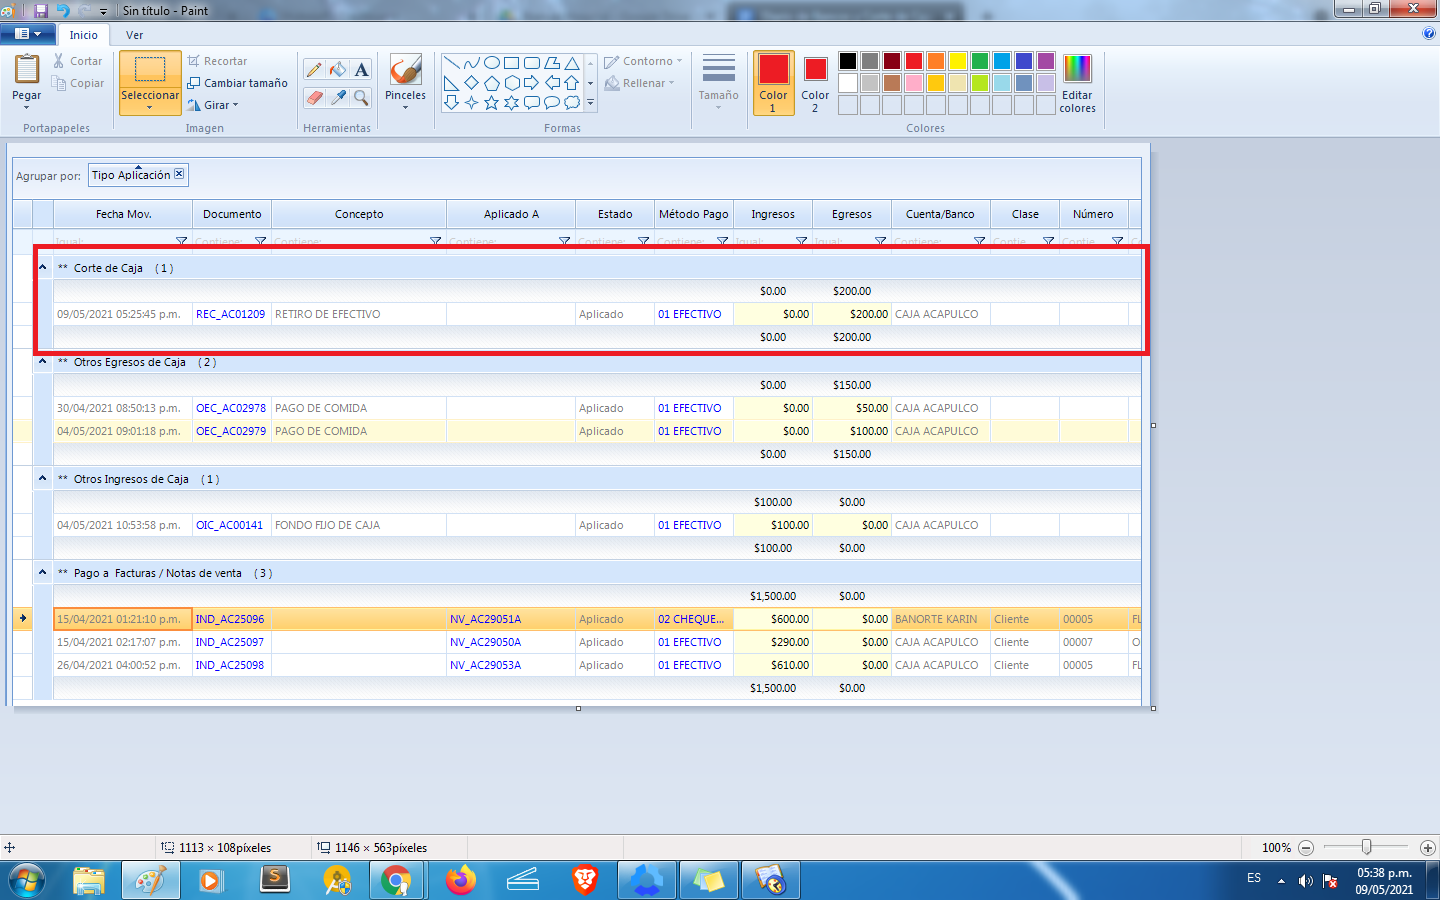
Task: Open Windows Start button
Action: click(27, 881)
